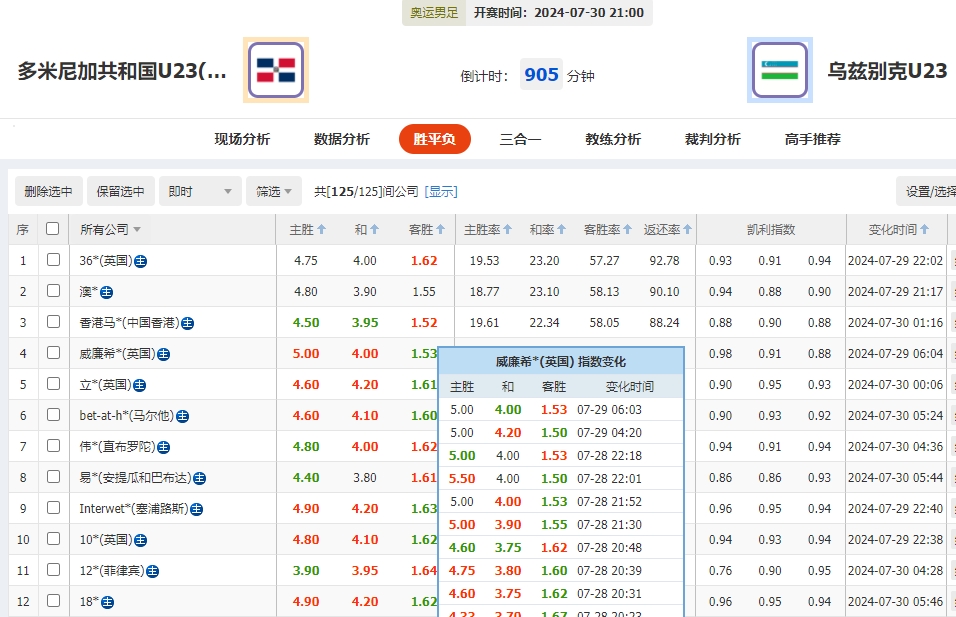Enable the checkbox beside Interwet*(塞浦路斯)
This screenshot has width=956, height=617.
point(52,508)
